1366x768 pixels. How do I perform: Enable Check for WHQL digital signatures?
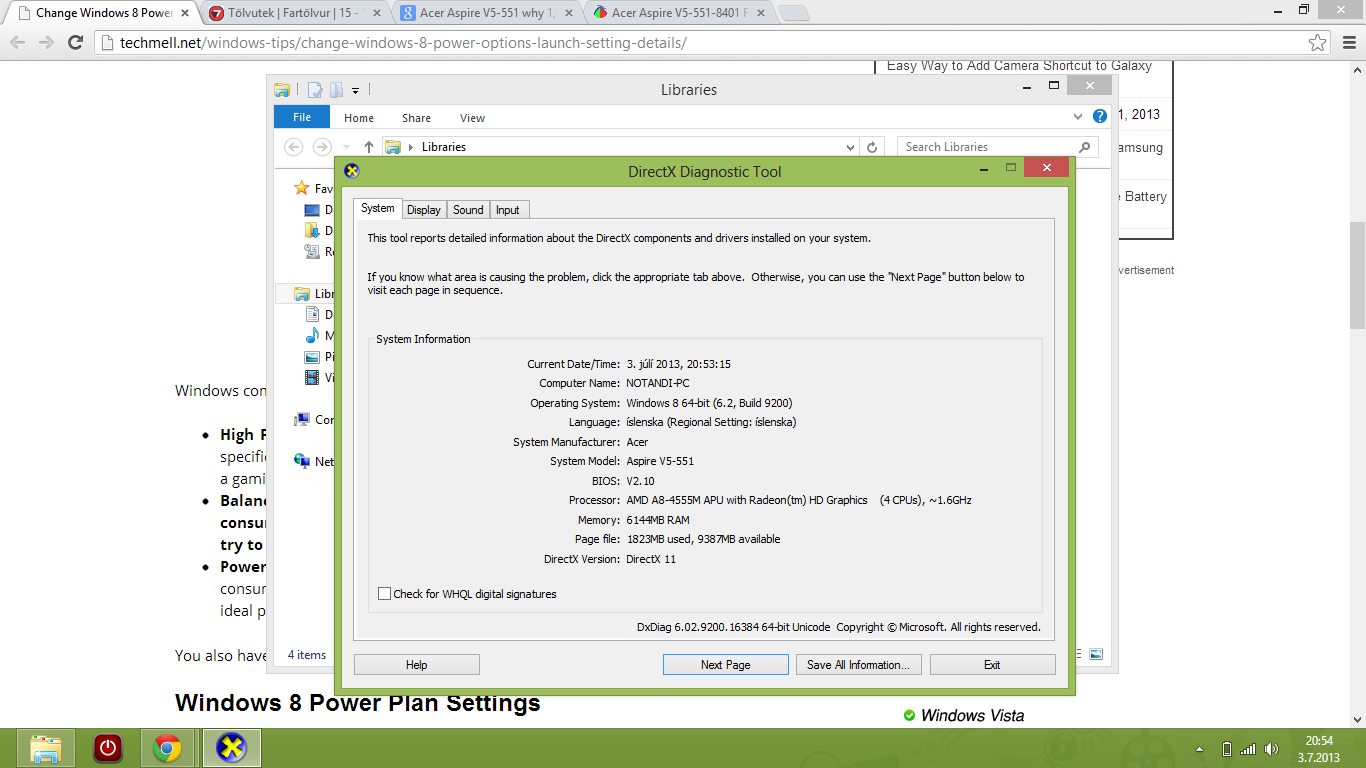385,594
